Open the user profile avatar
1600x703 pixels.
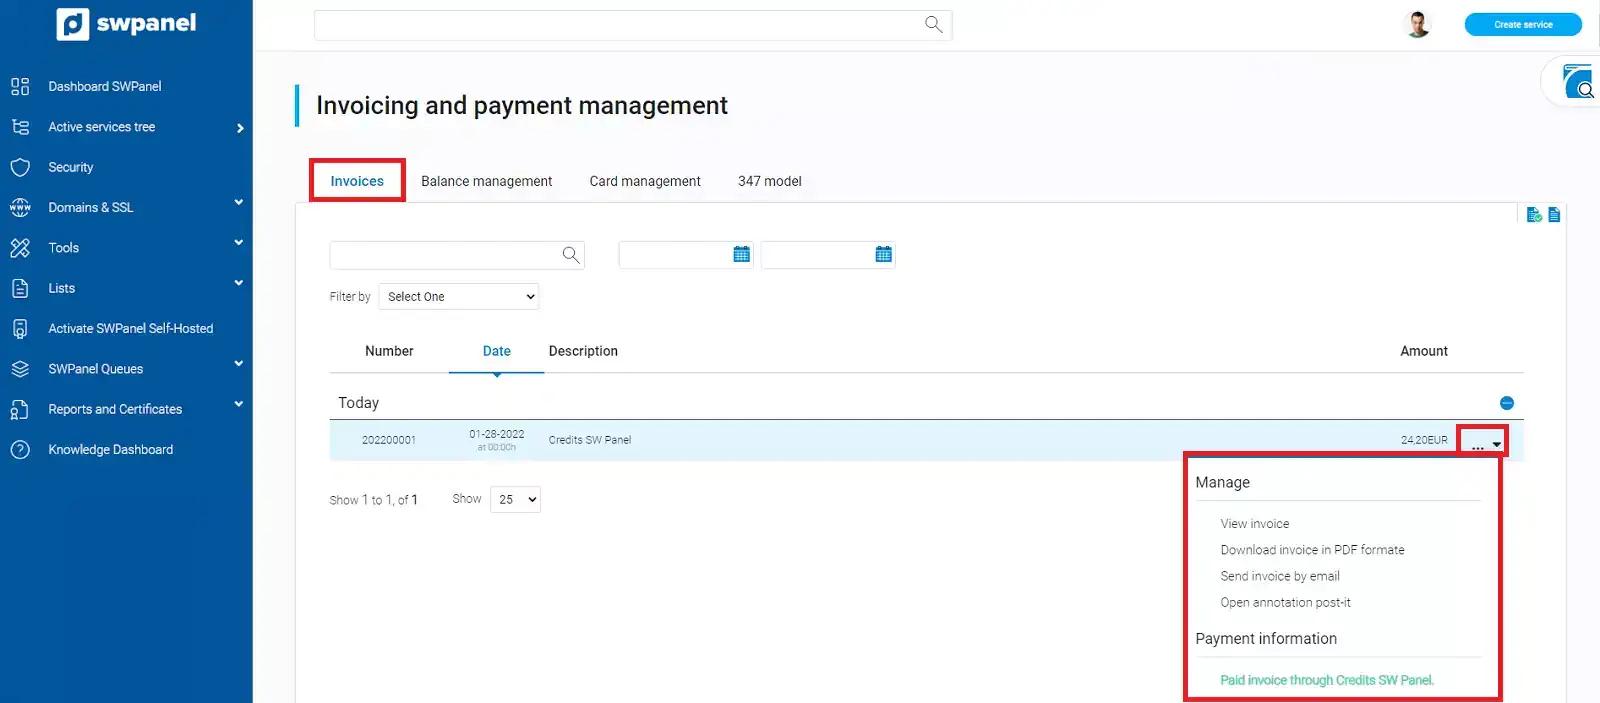[1418, 24]
